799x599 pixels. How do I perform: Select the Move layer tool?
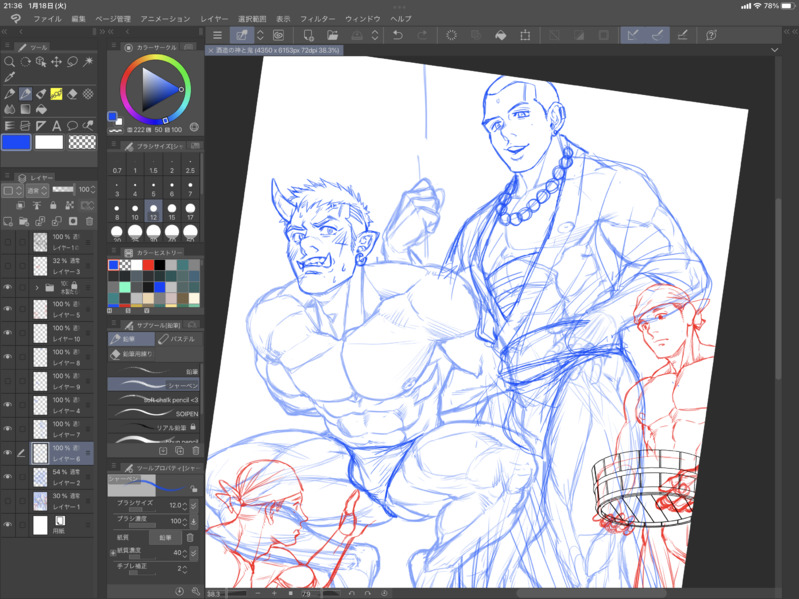(x=56, y=62)
